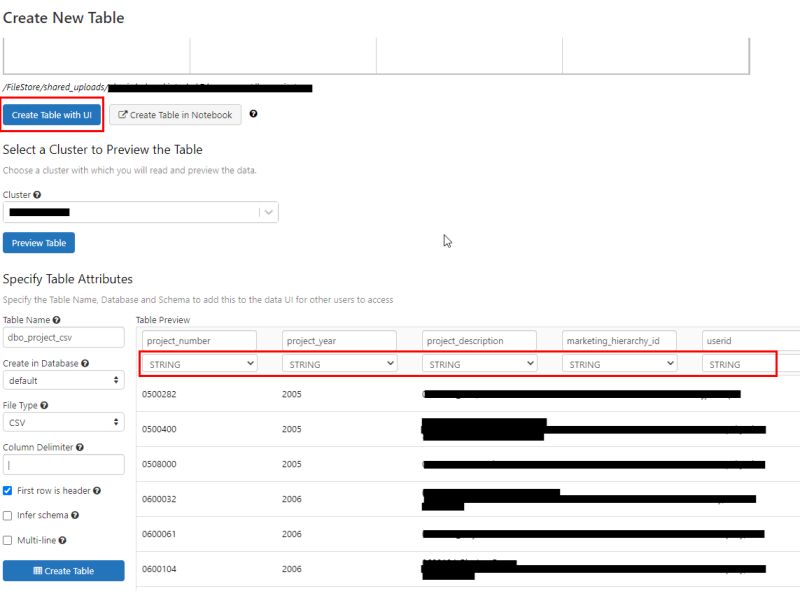800x591 pixels.
Task: Click help icon beside First row is header
Action: [x=98, y=490]
